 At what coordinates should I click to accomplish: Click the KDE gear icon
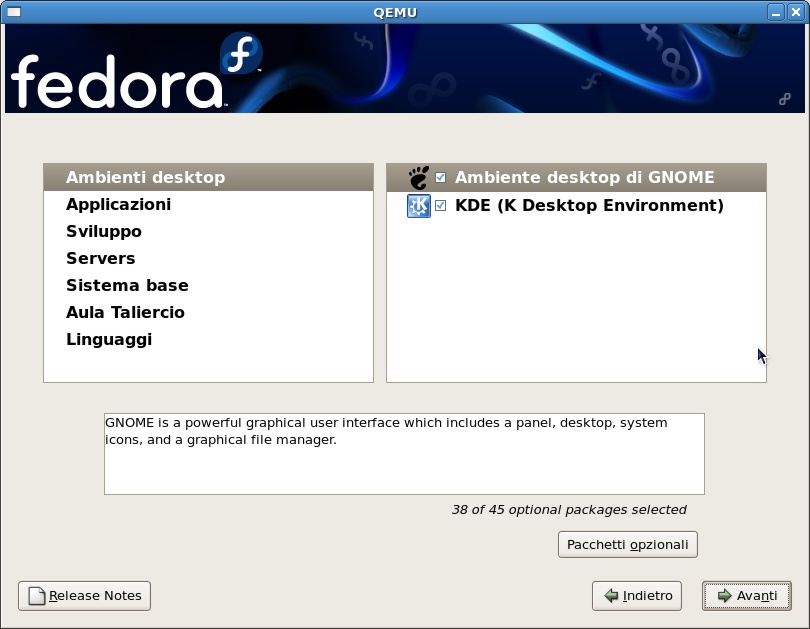pos(418,206)
